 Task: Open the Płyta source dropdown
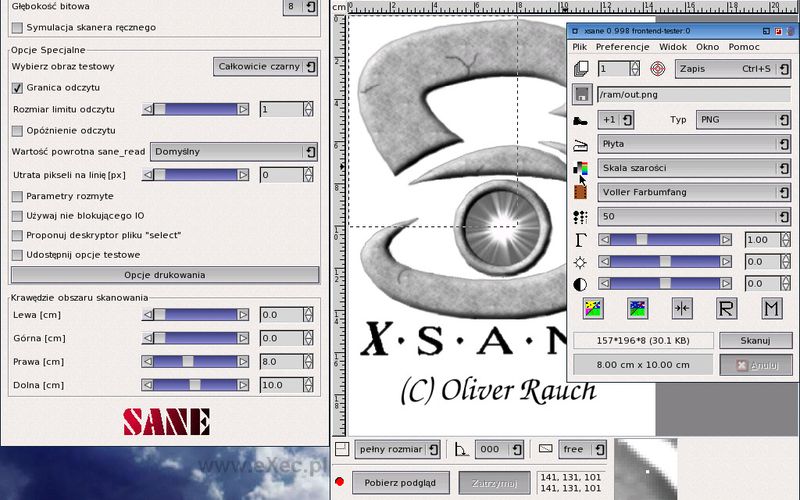pyautogui.click(x=694, y=144)
